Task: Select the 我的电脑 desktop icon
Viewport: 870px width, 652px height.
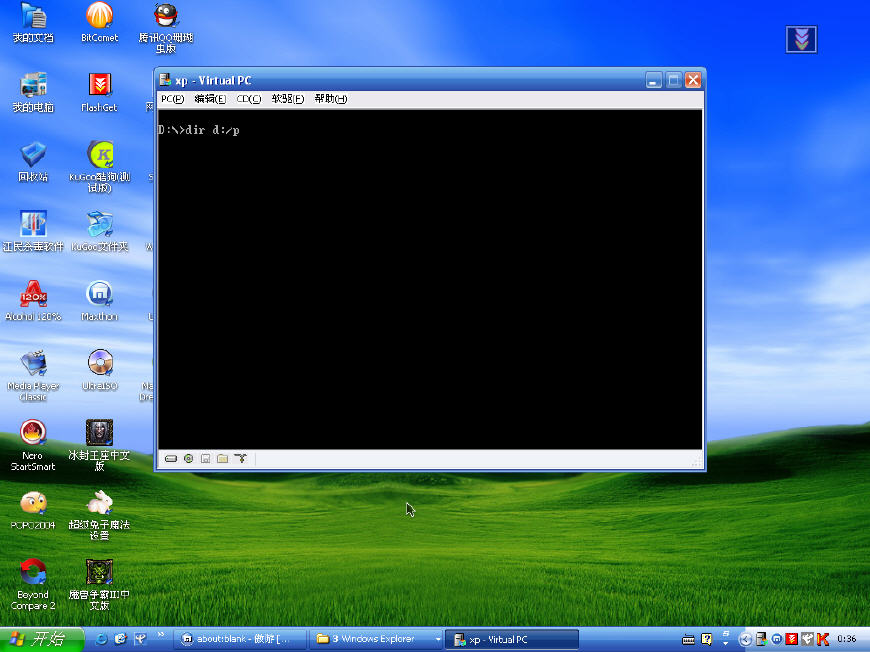Action: [x=33, y=93]
